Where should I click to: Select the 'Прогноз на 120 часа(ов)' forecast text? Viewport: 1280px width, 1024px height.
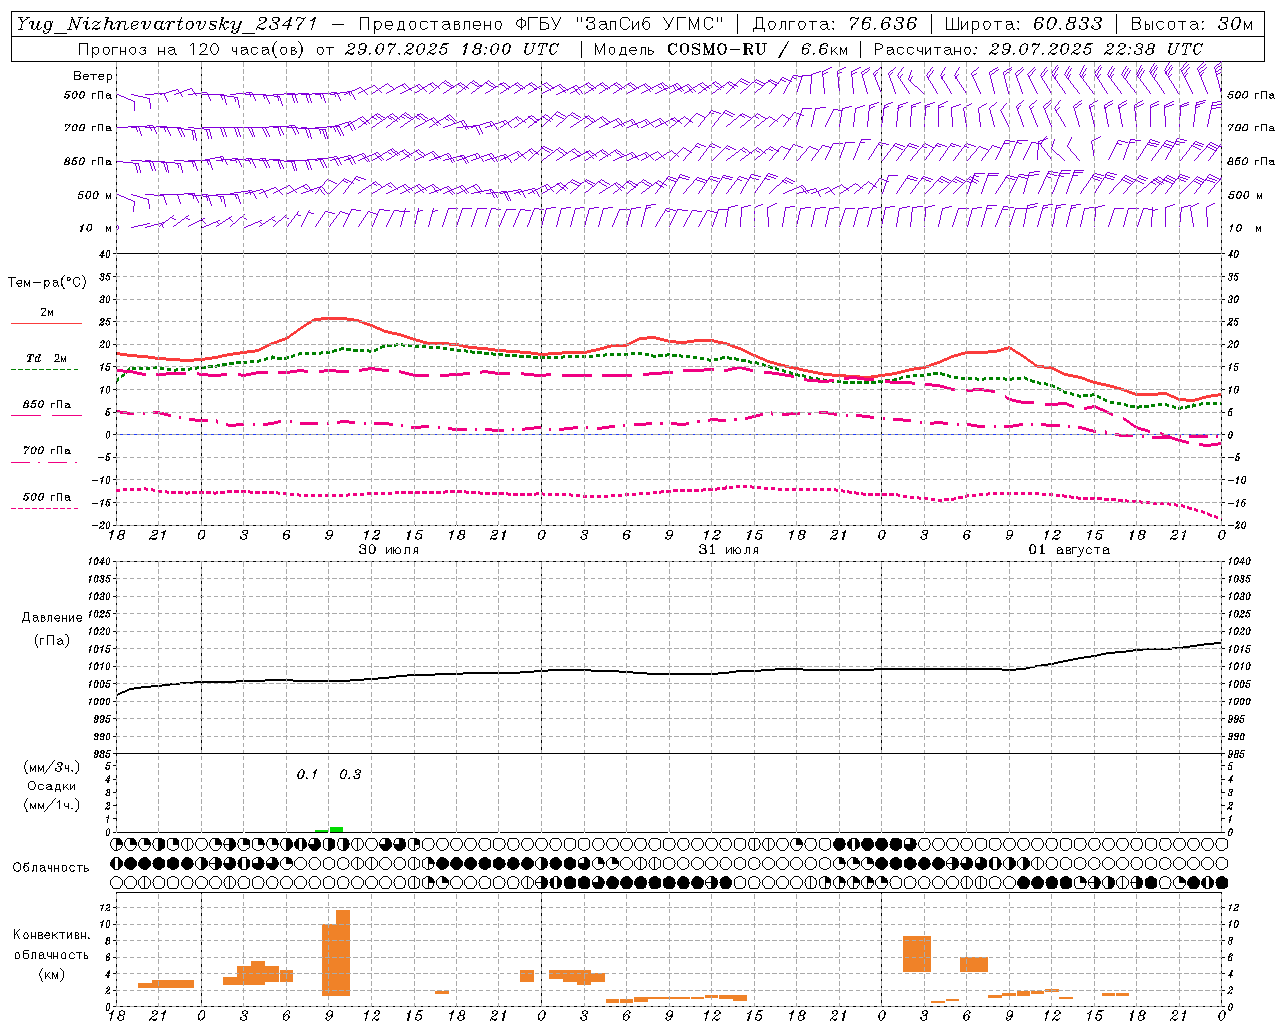[193, 49]
